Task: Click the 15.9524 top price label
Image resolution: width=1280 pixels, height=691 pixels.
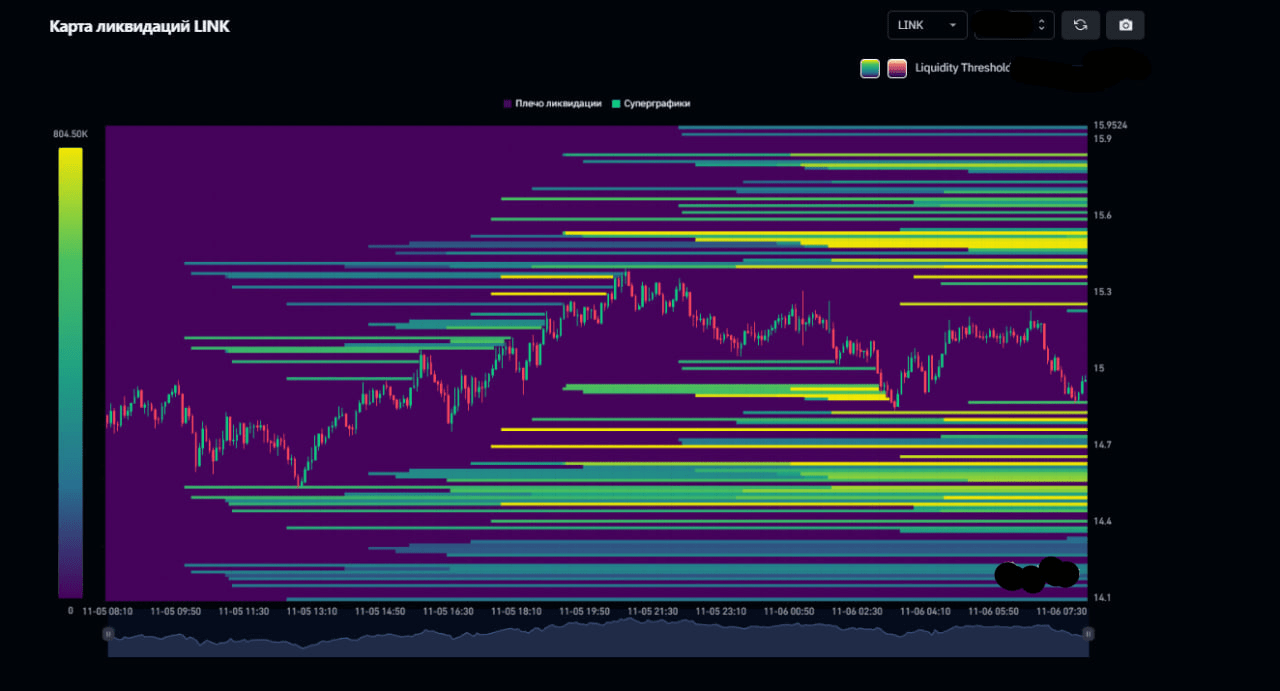Action: coord(1110,126)
